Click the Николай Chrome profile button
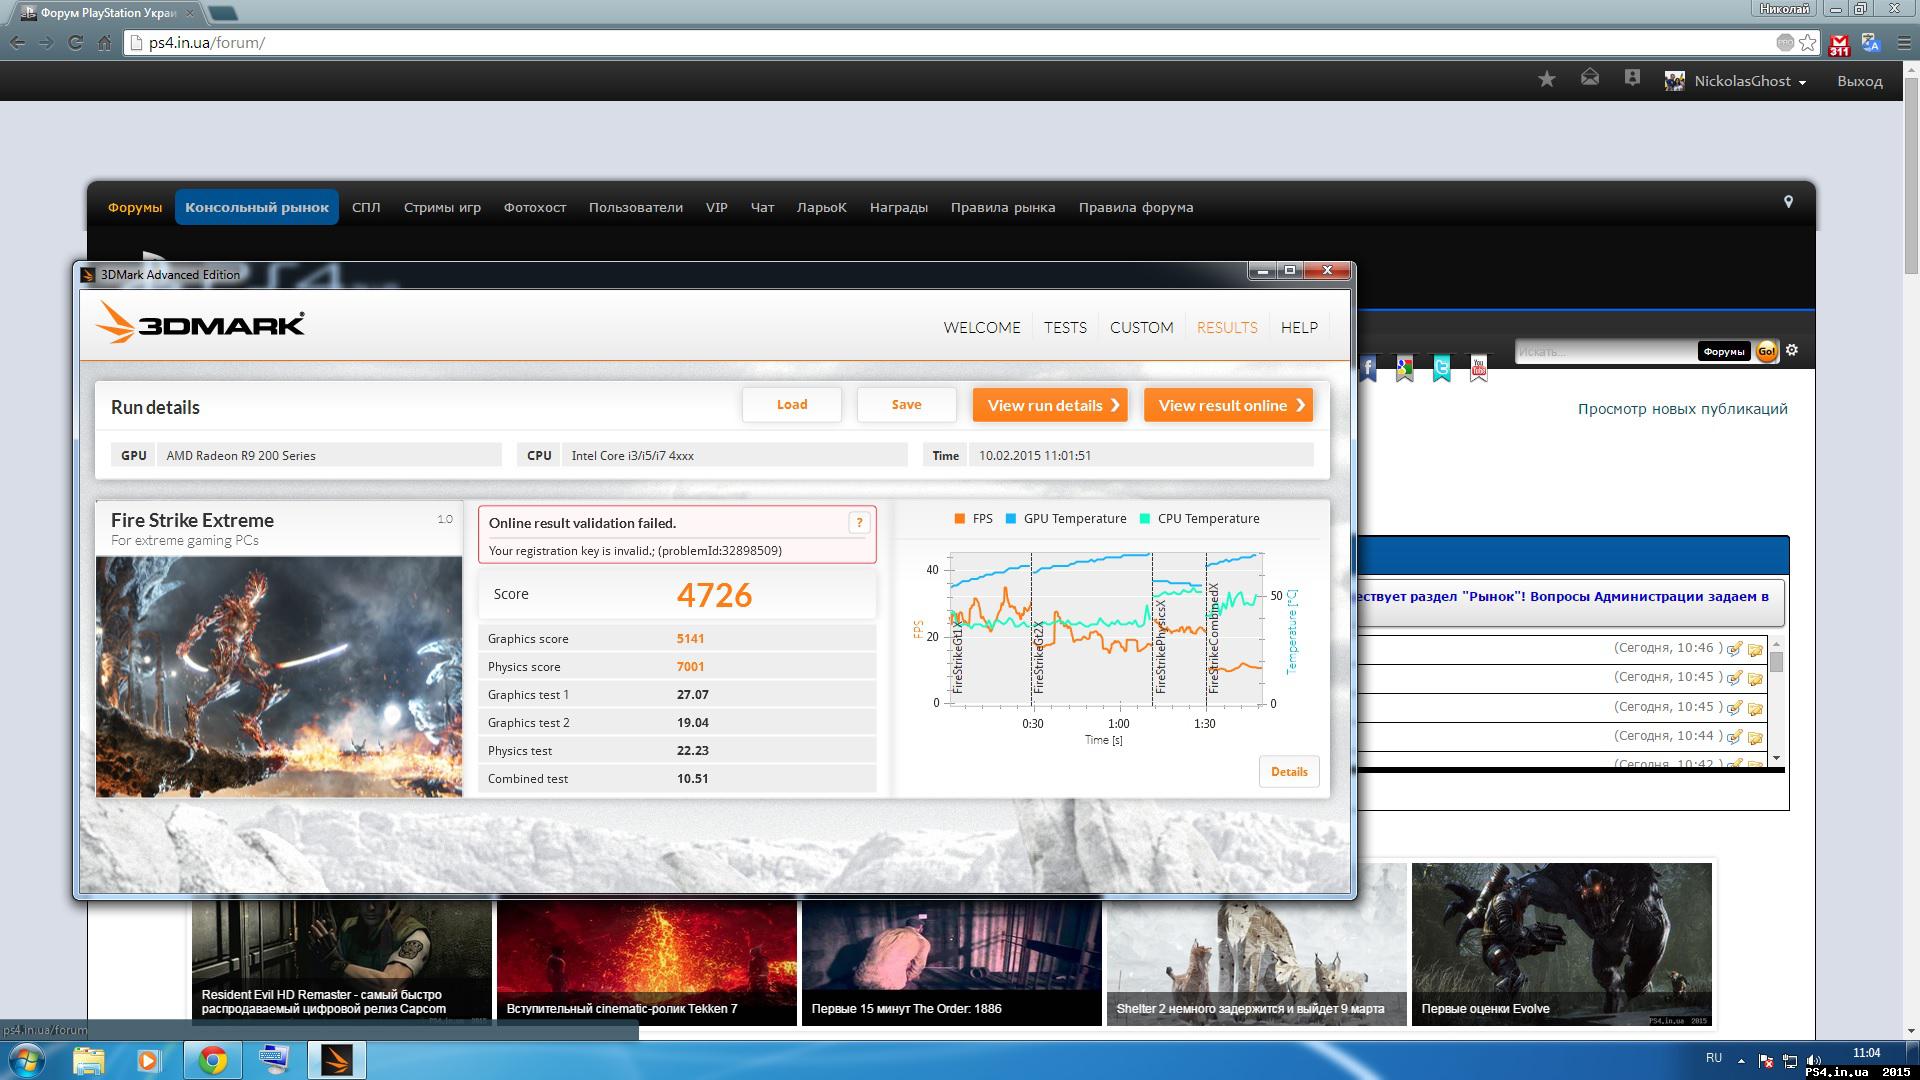Screen dimensions: 1920x1080 pos(1784,9)
